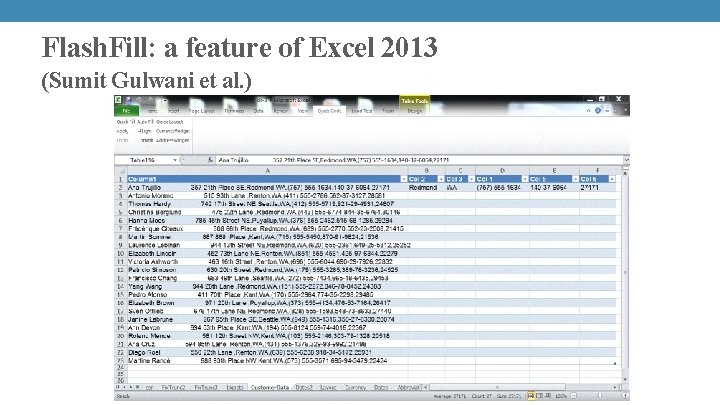Switch to the Currency sheet tab

[355, 387]
